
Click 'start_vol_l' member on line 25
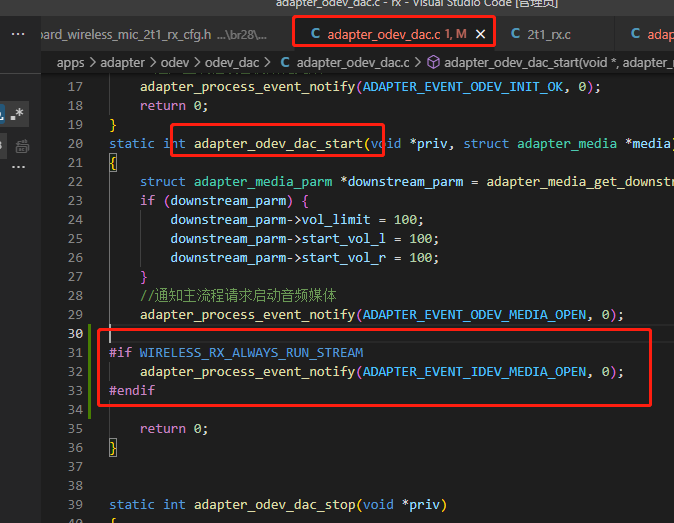[343, 239]
